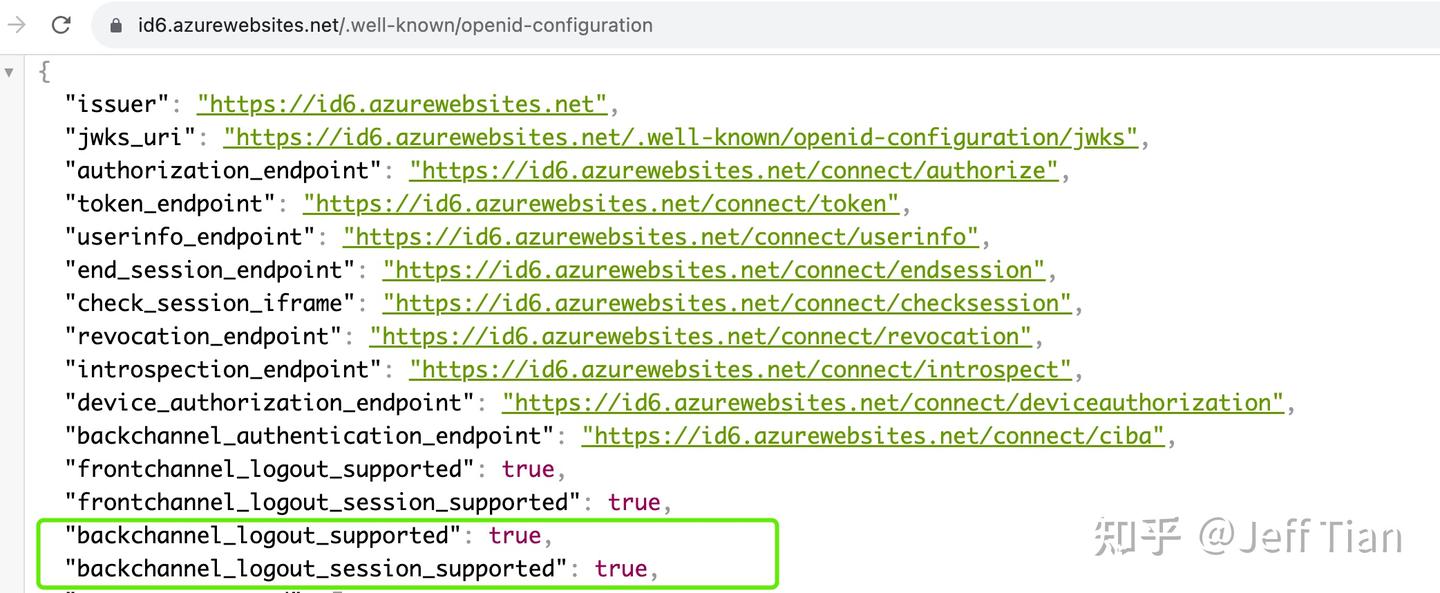
Task: Click the padlock site security icon
Action: [x=116, y=26]
